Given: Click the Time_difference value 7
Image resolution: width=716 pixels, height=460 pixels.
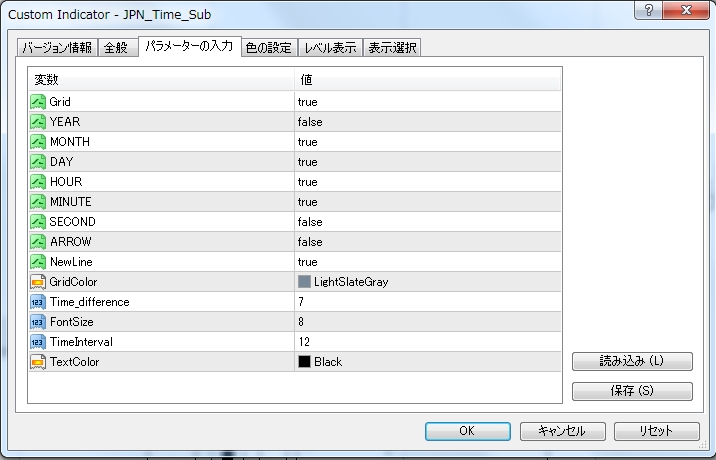Looking at the screenshot, I should [301, 302].
